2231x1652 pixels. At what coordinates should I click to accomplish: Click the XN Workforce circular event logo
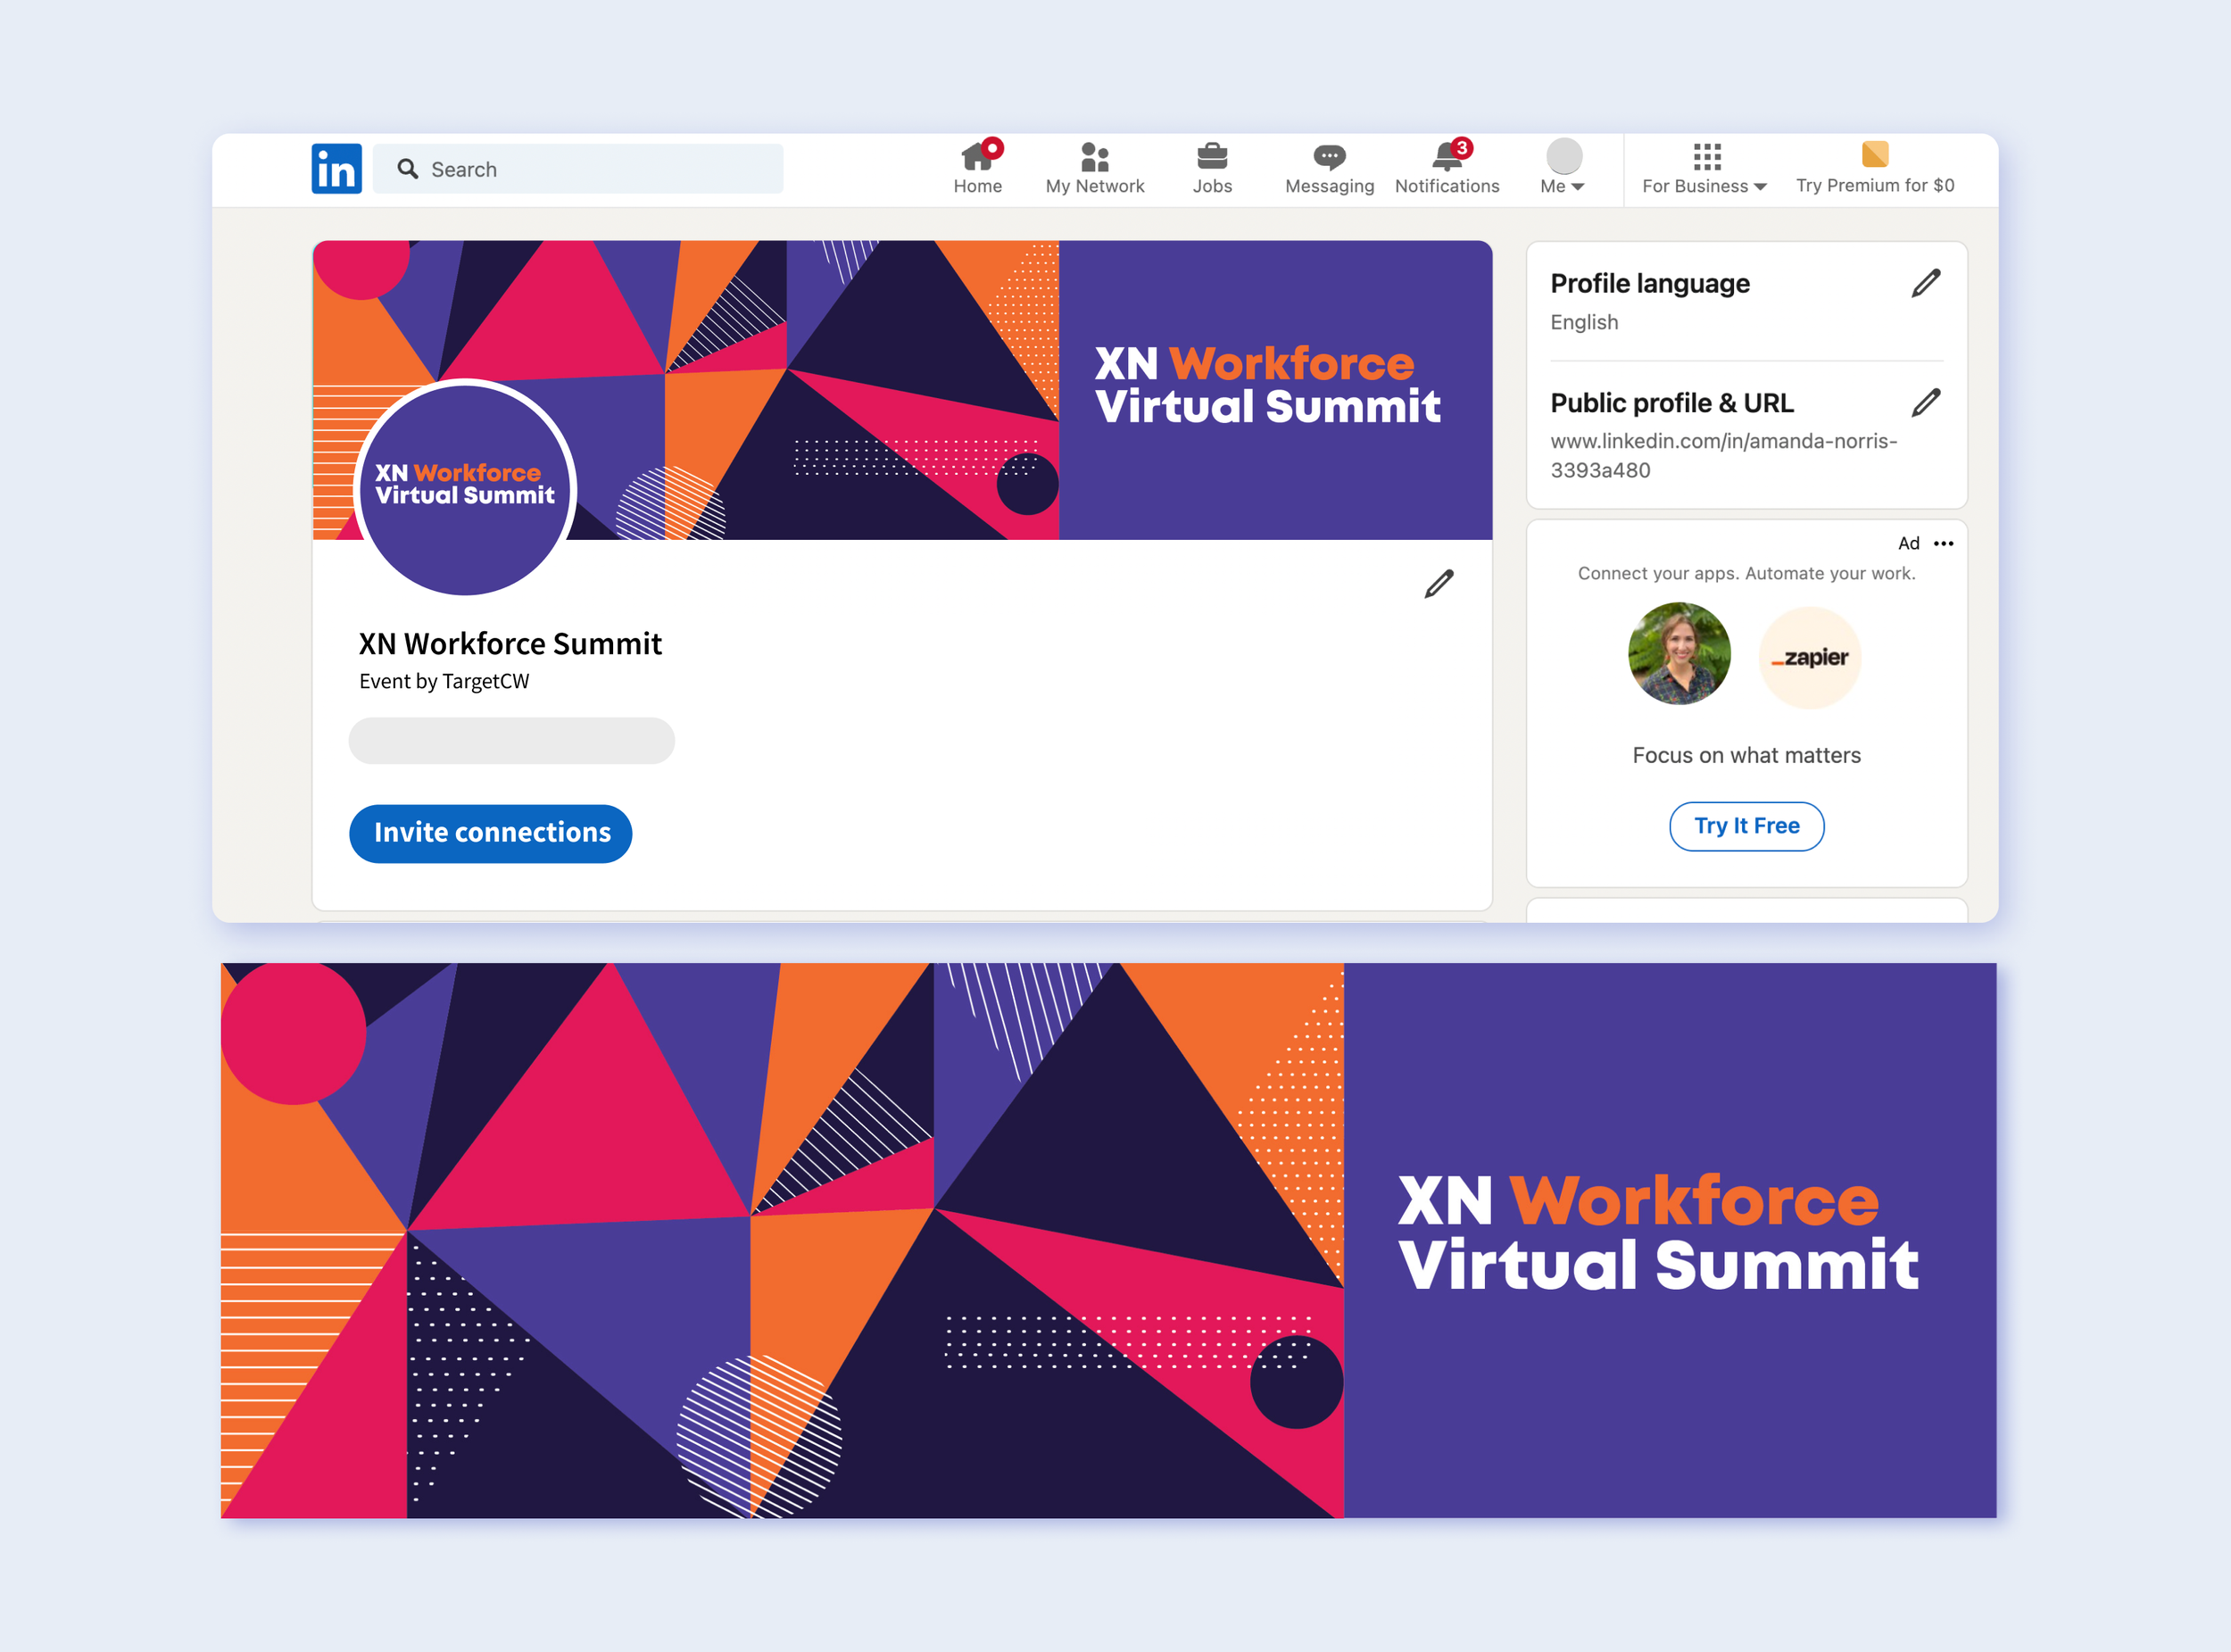coord(465,488)
